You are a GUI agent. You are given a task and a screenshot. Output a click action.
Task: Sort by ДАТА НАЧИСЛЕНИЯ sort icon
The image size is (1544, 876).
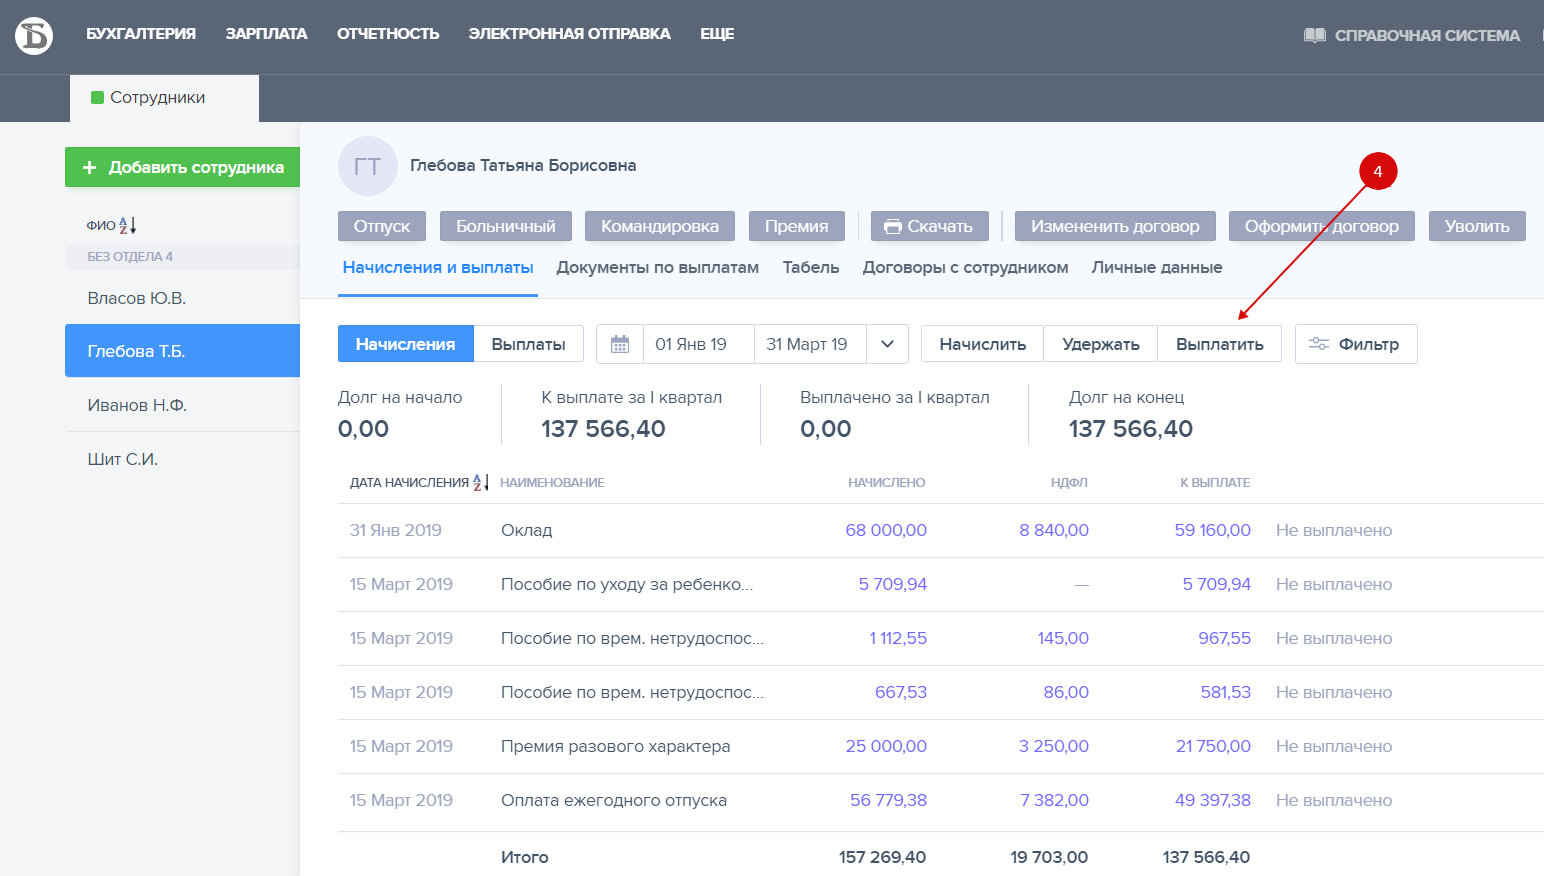pyautogui.click(x=481, y=482)
